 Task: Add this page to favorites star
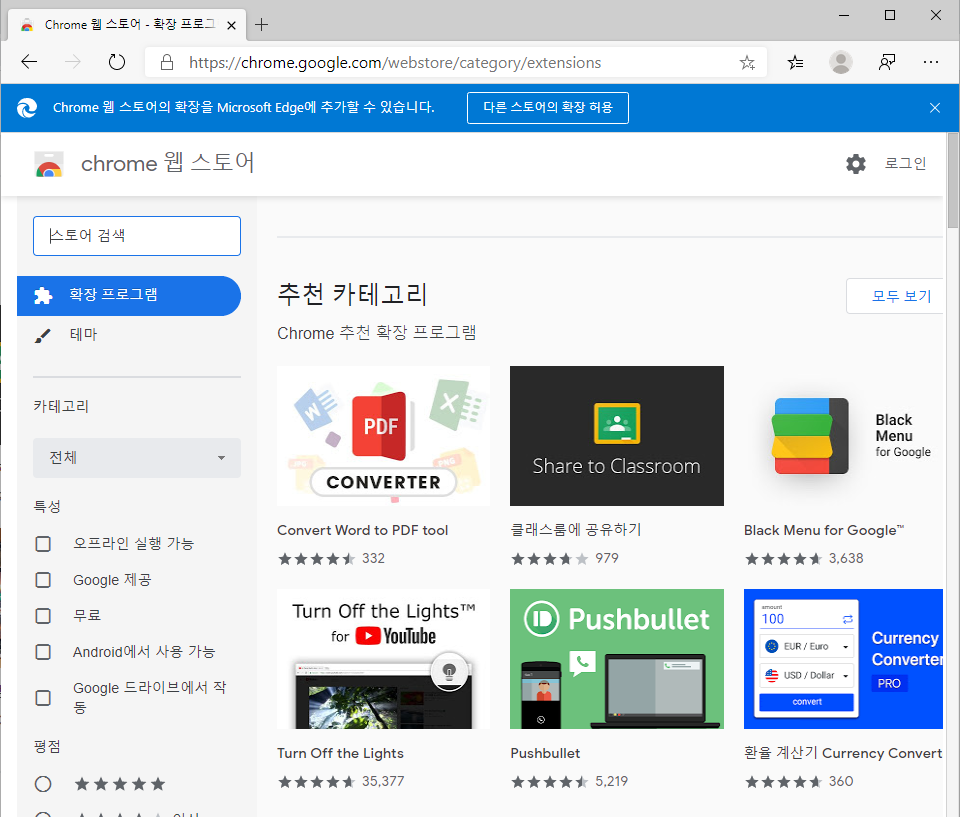click(x=747, y=62)
